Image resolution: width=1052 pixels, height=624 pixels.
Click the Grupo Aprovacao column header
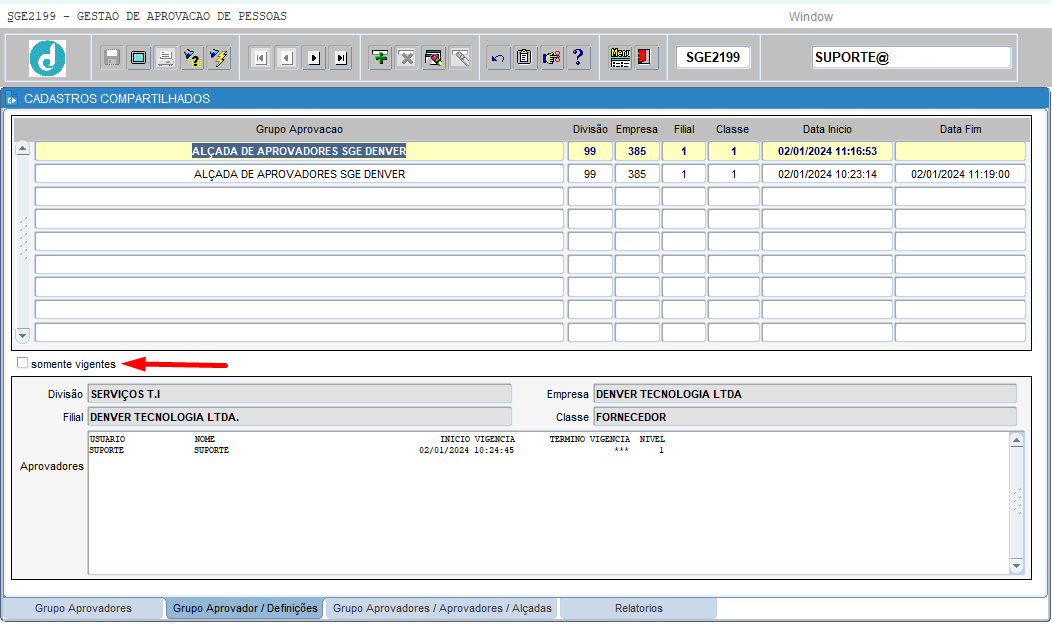point(299,129)
